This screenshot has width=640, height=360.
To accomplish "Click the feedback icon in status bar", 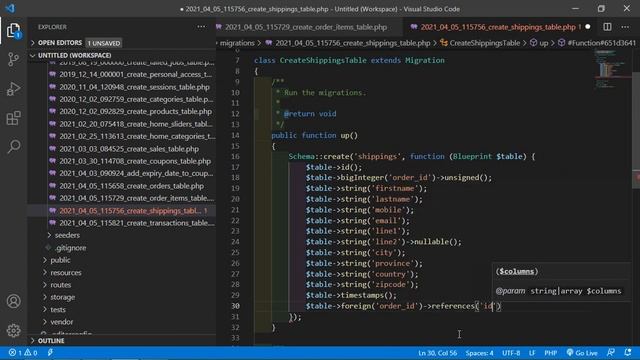I will click(x=611, y=353).
